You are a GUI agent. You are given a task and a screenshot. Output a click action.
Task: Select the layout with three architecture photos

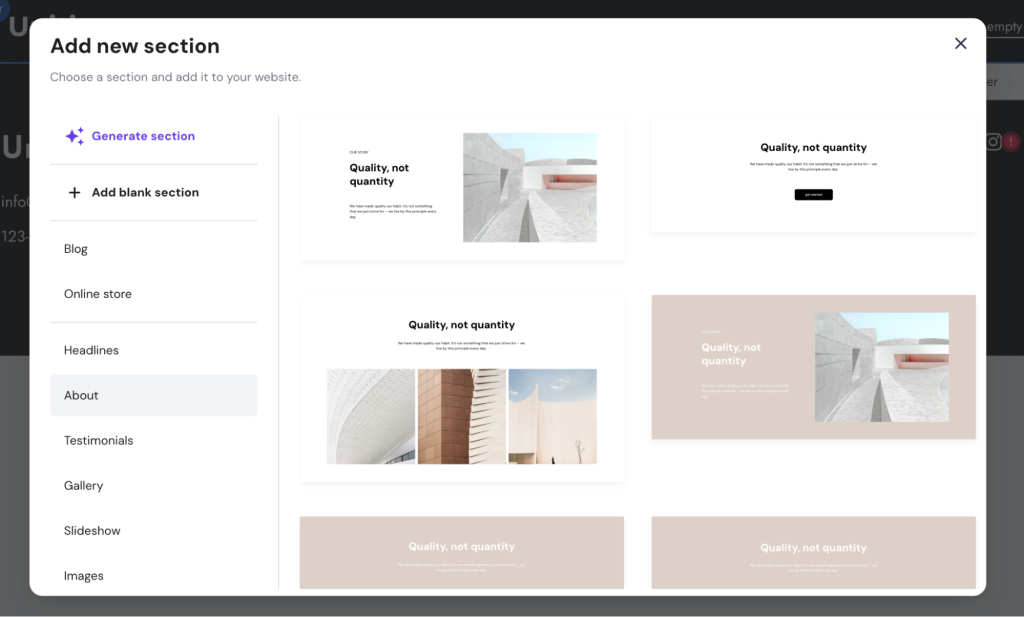[x=462, y=389]
